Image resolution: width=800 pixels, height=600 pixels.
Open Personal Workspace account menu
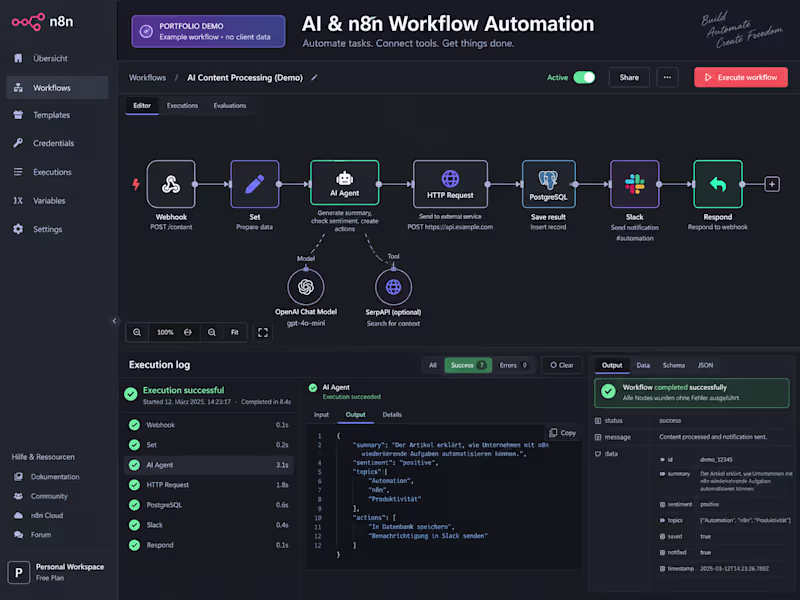(57, 572)
